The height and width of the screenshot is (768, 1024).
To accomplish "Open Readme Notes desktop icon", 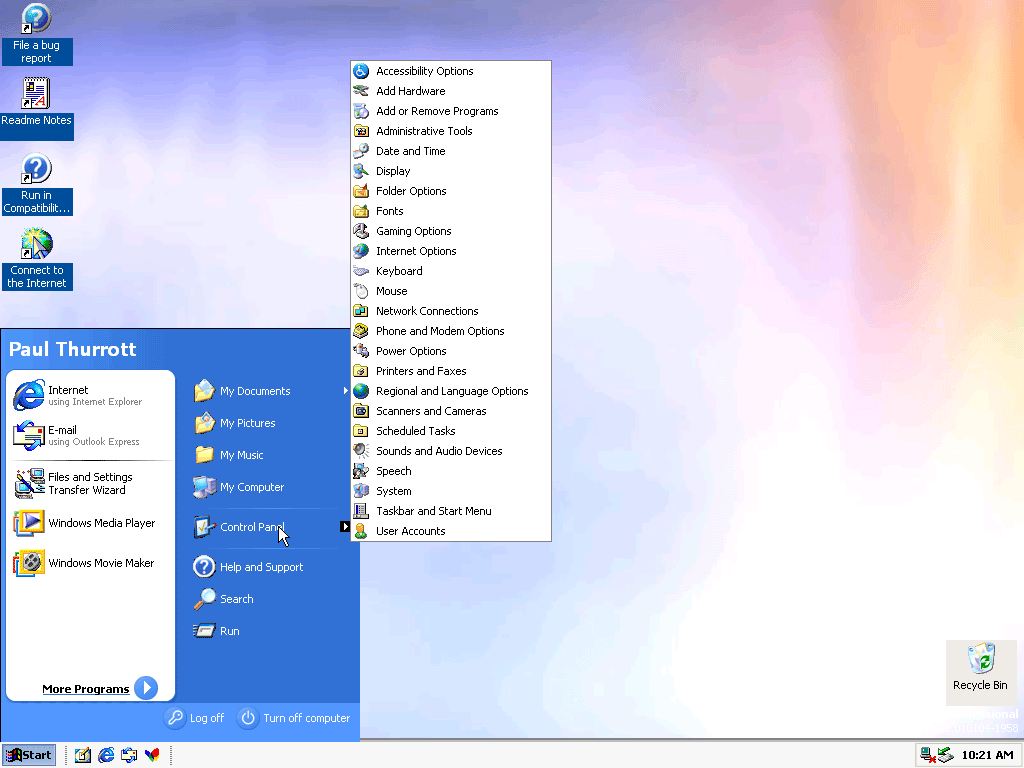I will click(x=36, y=95).
